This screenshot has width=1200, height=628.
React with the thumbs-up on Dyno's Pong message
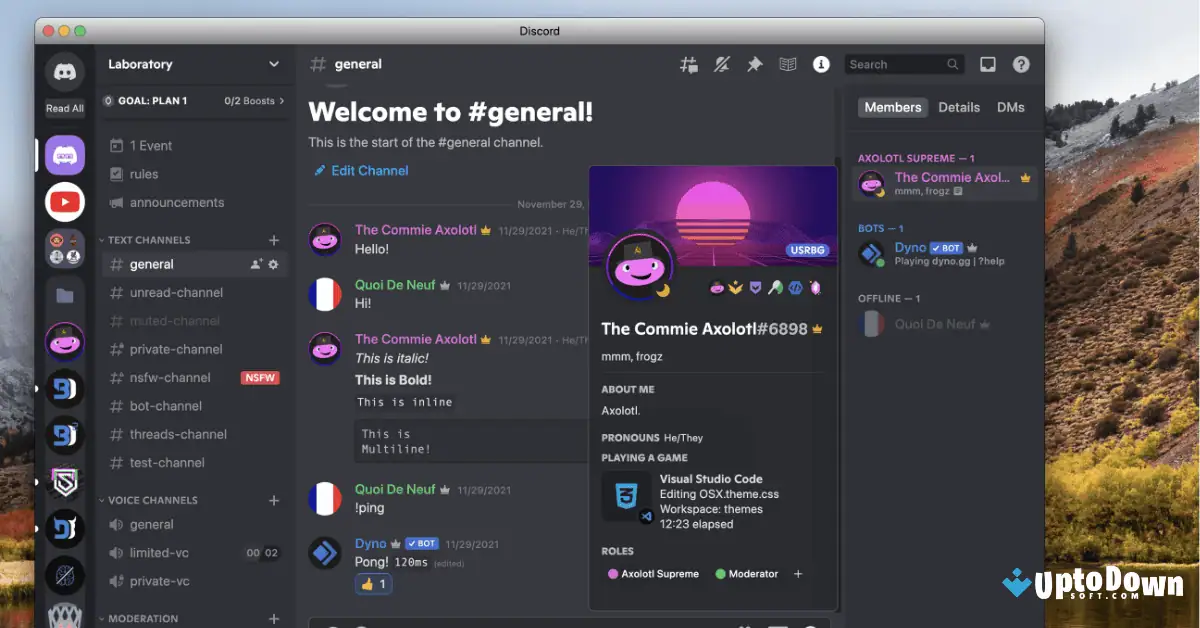tap(373, 583)
